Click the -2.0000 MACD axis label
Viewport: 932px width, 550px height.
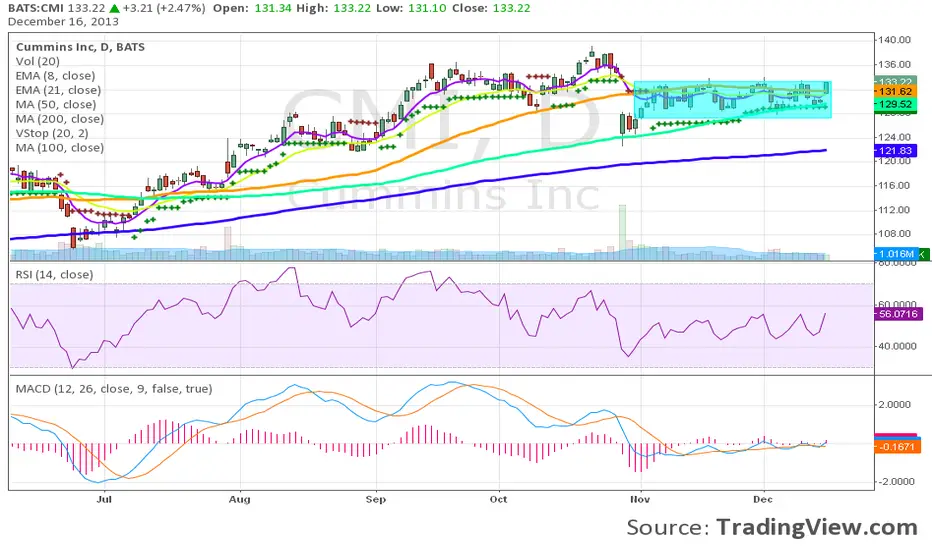coord(896,482)
